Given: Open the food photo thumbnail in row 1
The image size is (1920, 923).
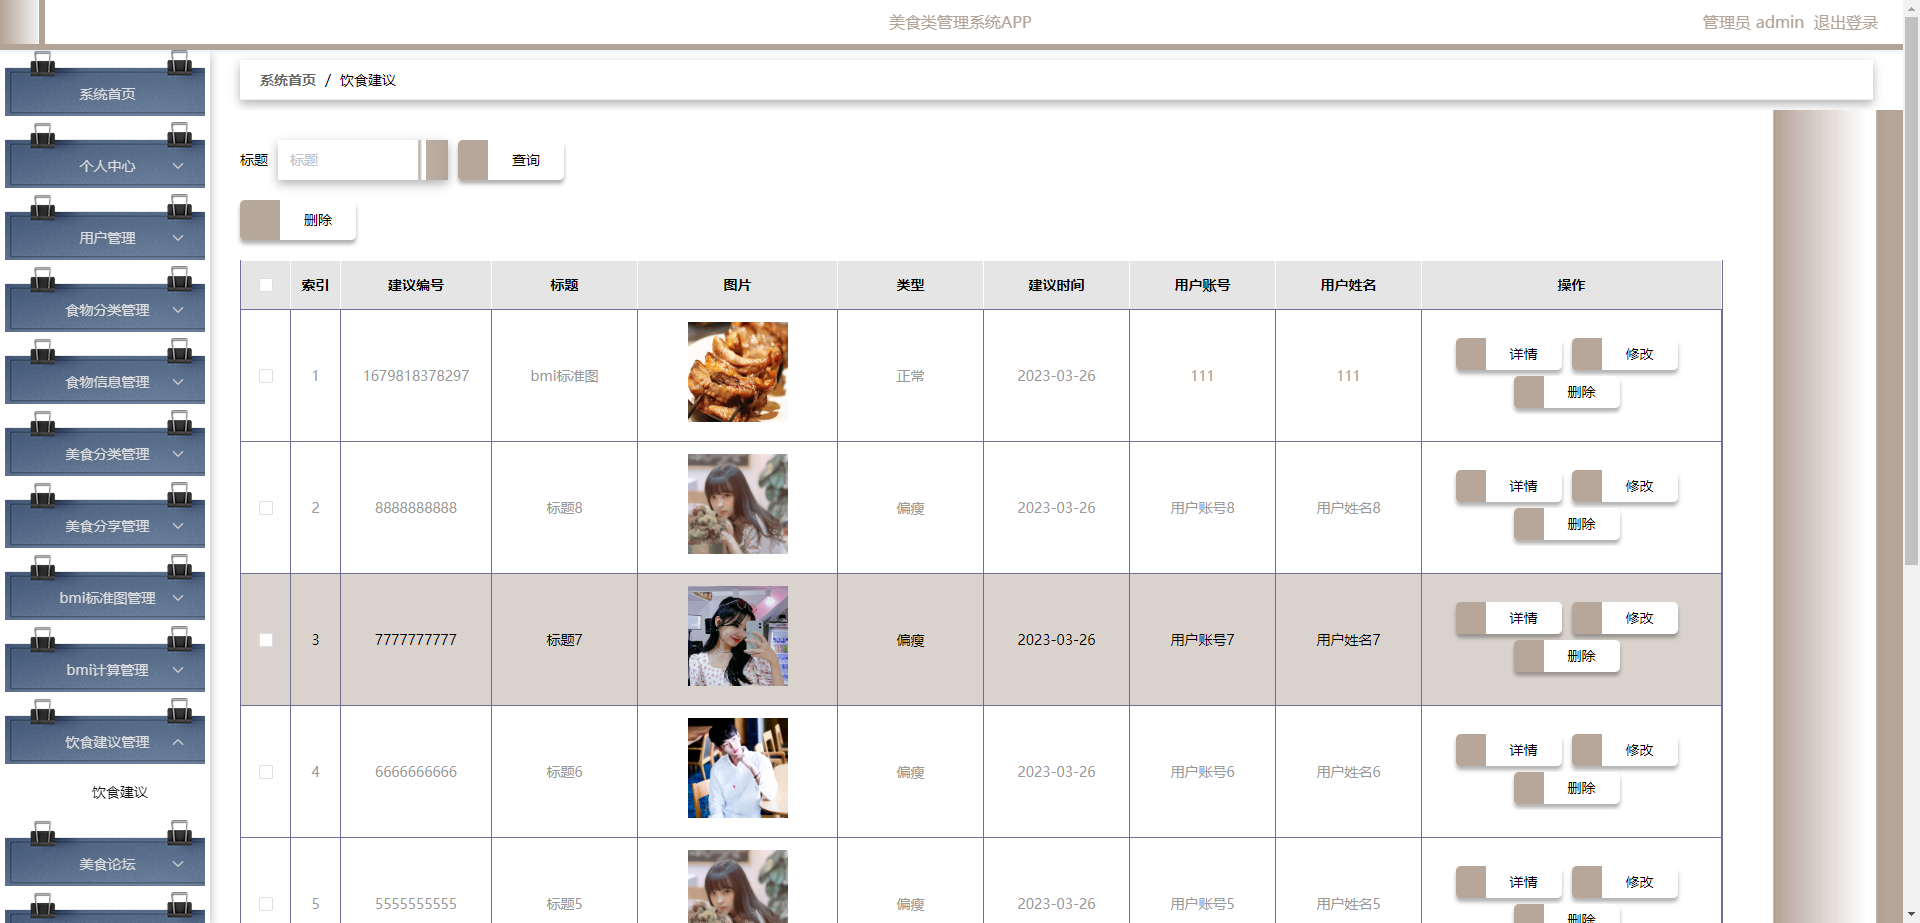Looking at the screenshot, I should [x=736, y=371].
